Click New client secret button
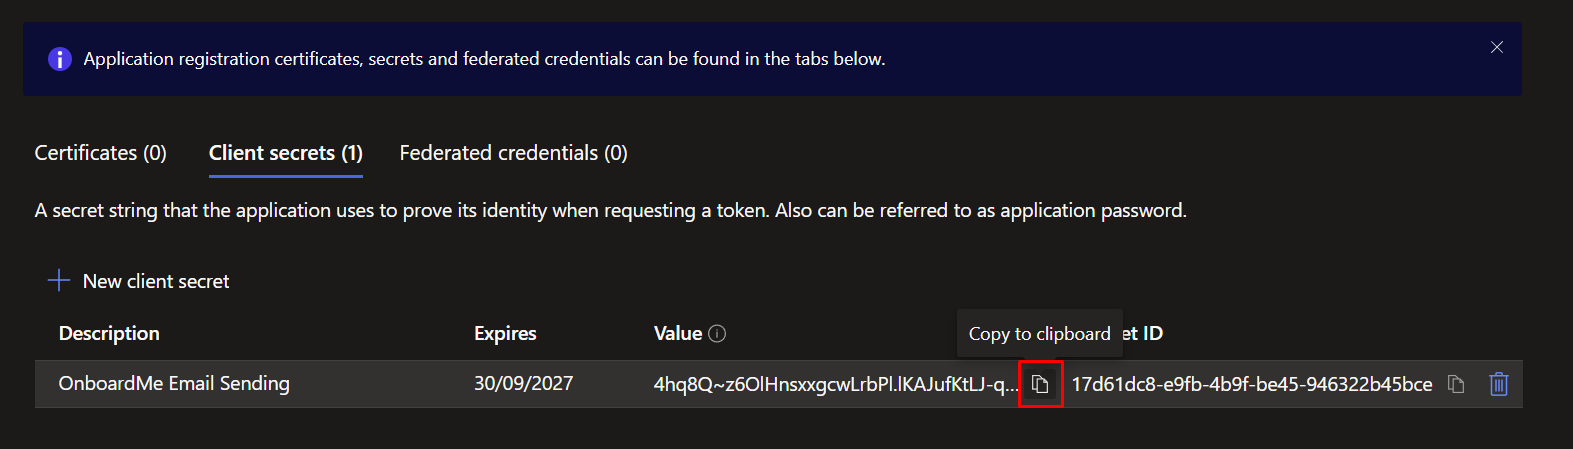Image resolution: width=1573 pixels, height=449 pixels. click(155, 281)
